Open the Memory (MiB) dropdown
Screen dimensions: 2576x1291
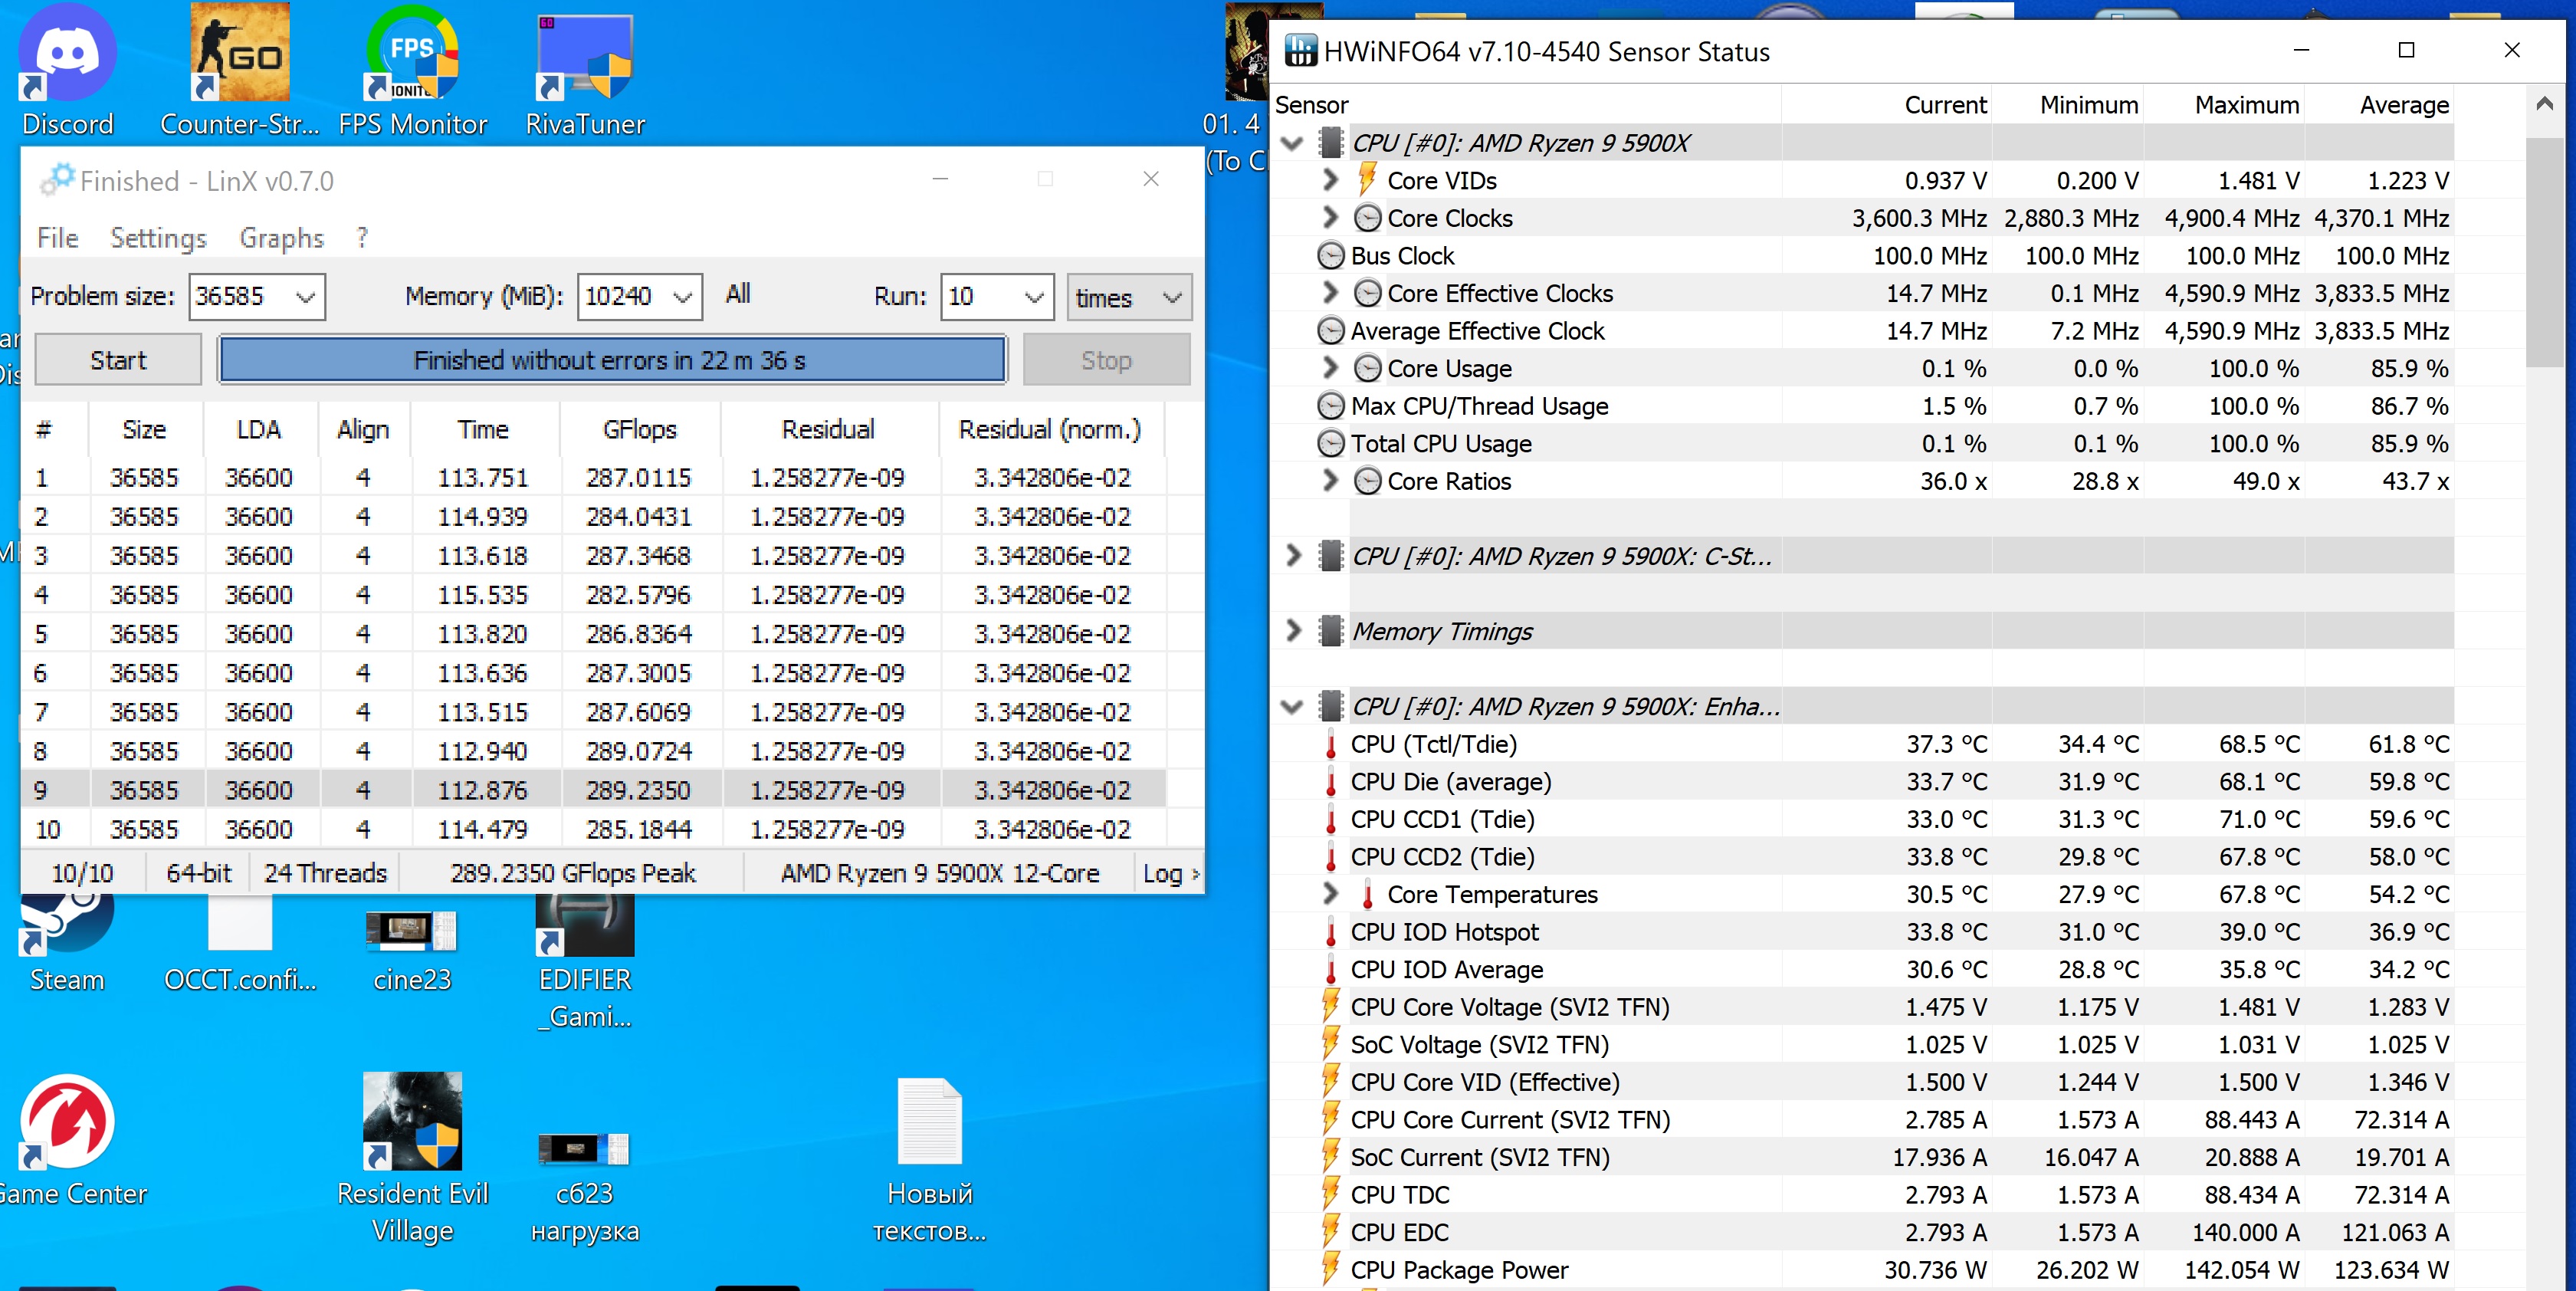click(x=682, y=297)
